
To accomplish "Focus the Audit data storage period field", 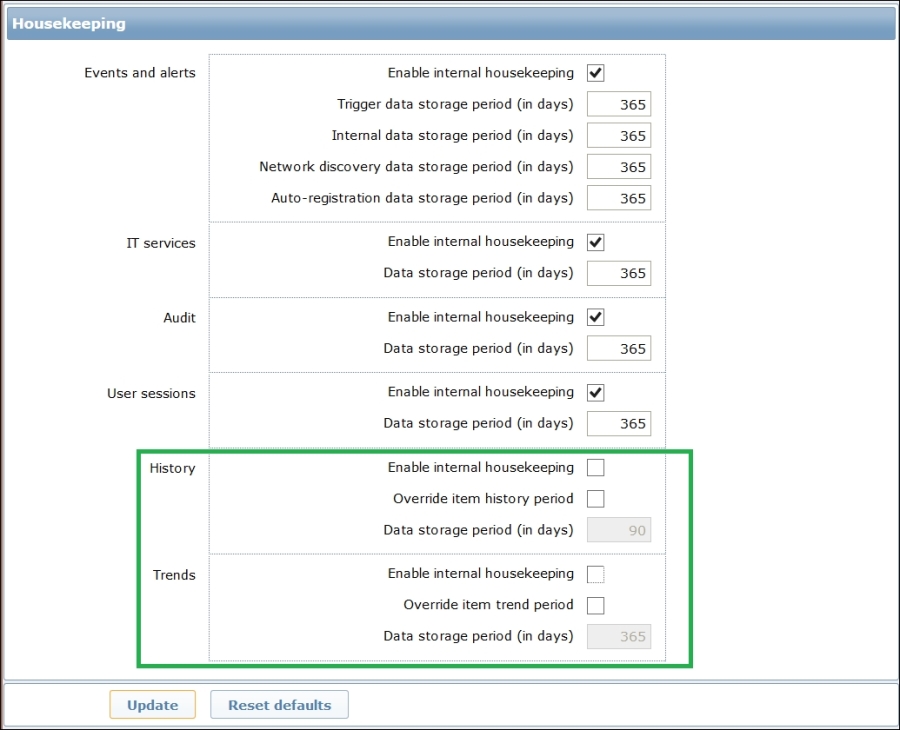I will 618,349.
